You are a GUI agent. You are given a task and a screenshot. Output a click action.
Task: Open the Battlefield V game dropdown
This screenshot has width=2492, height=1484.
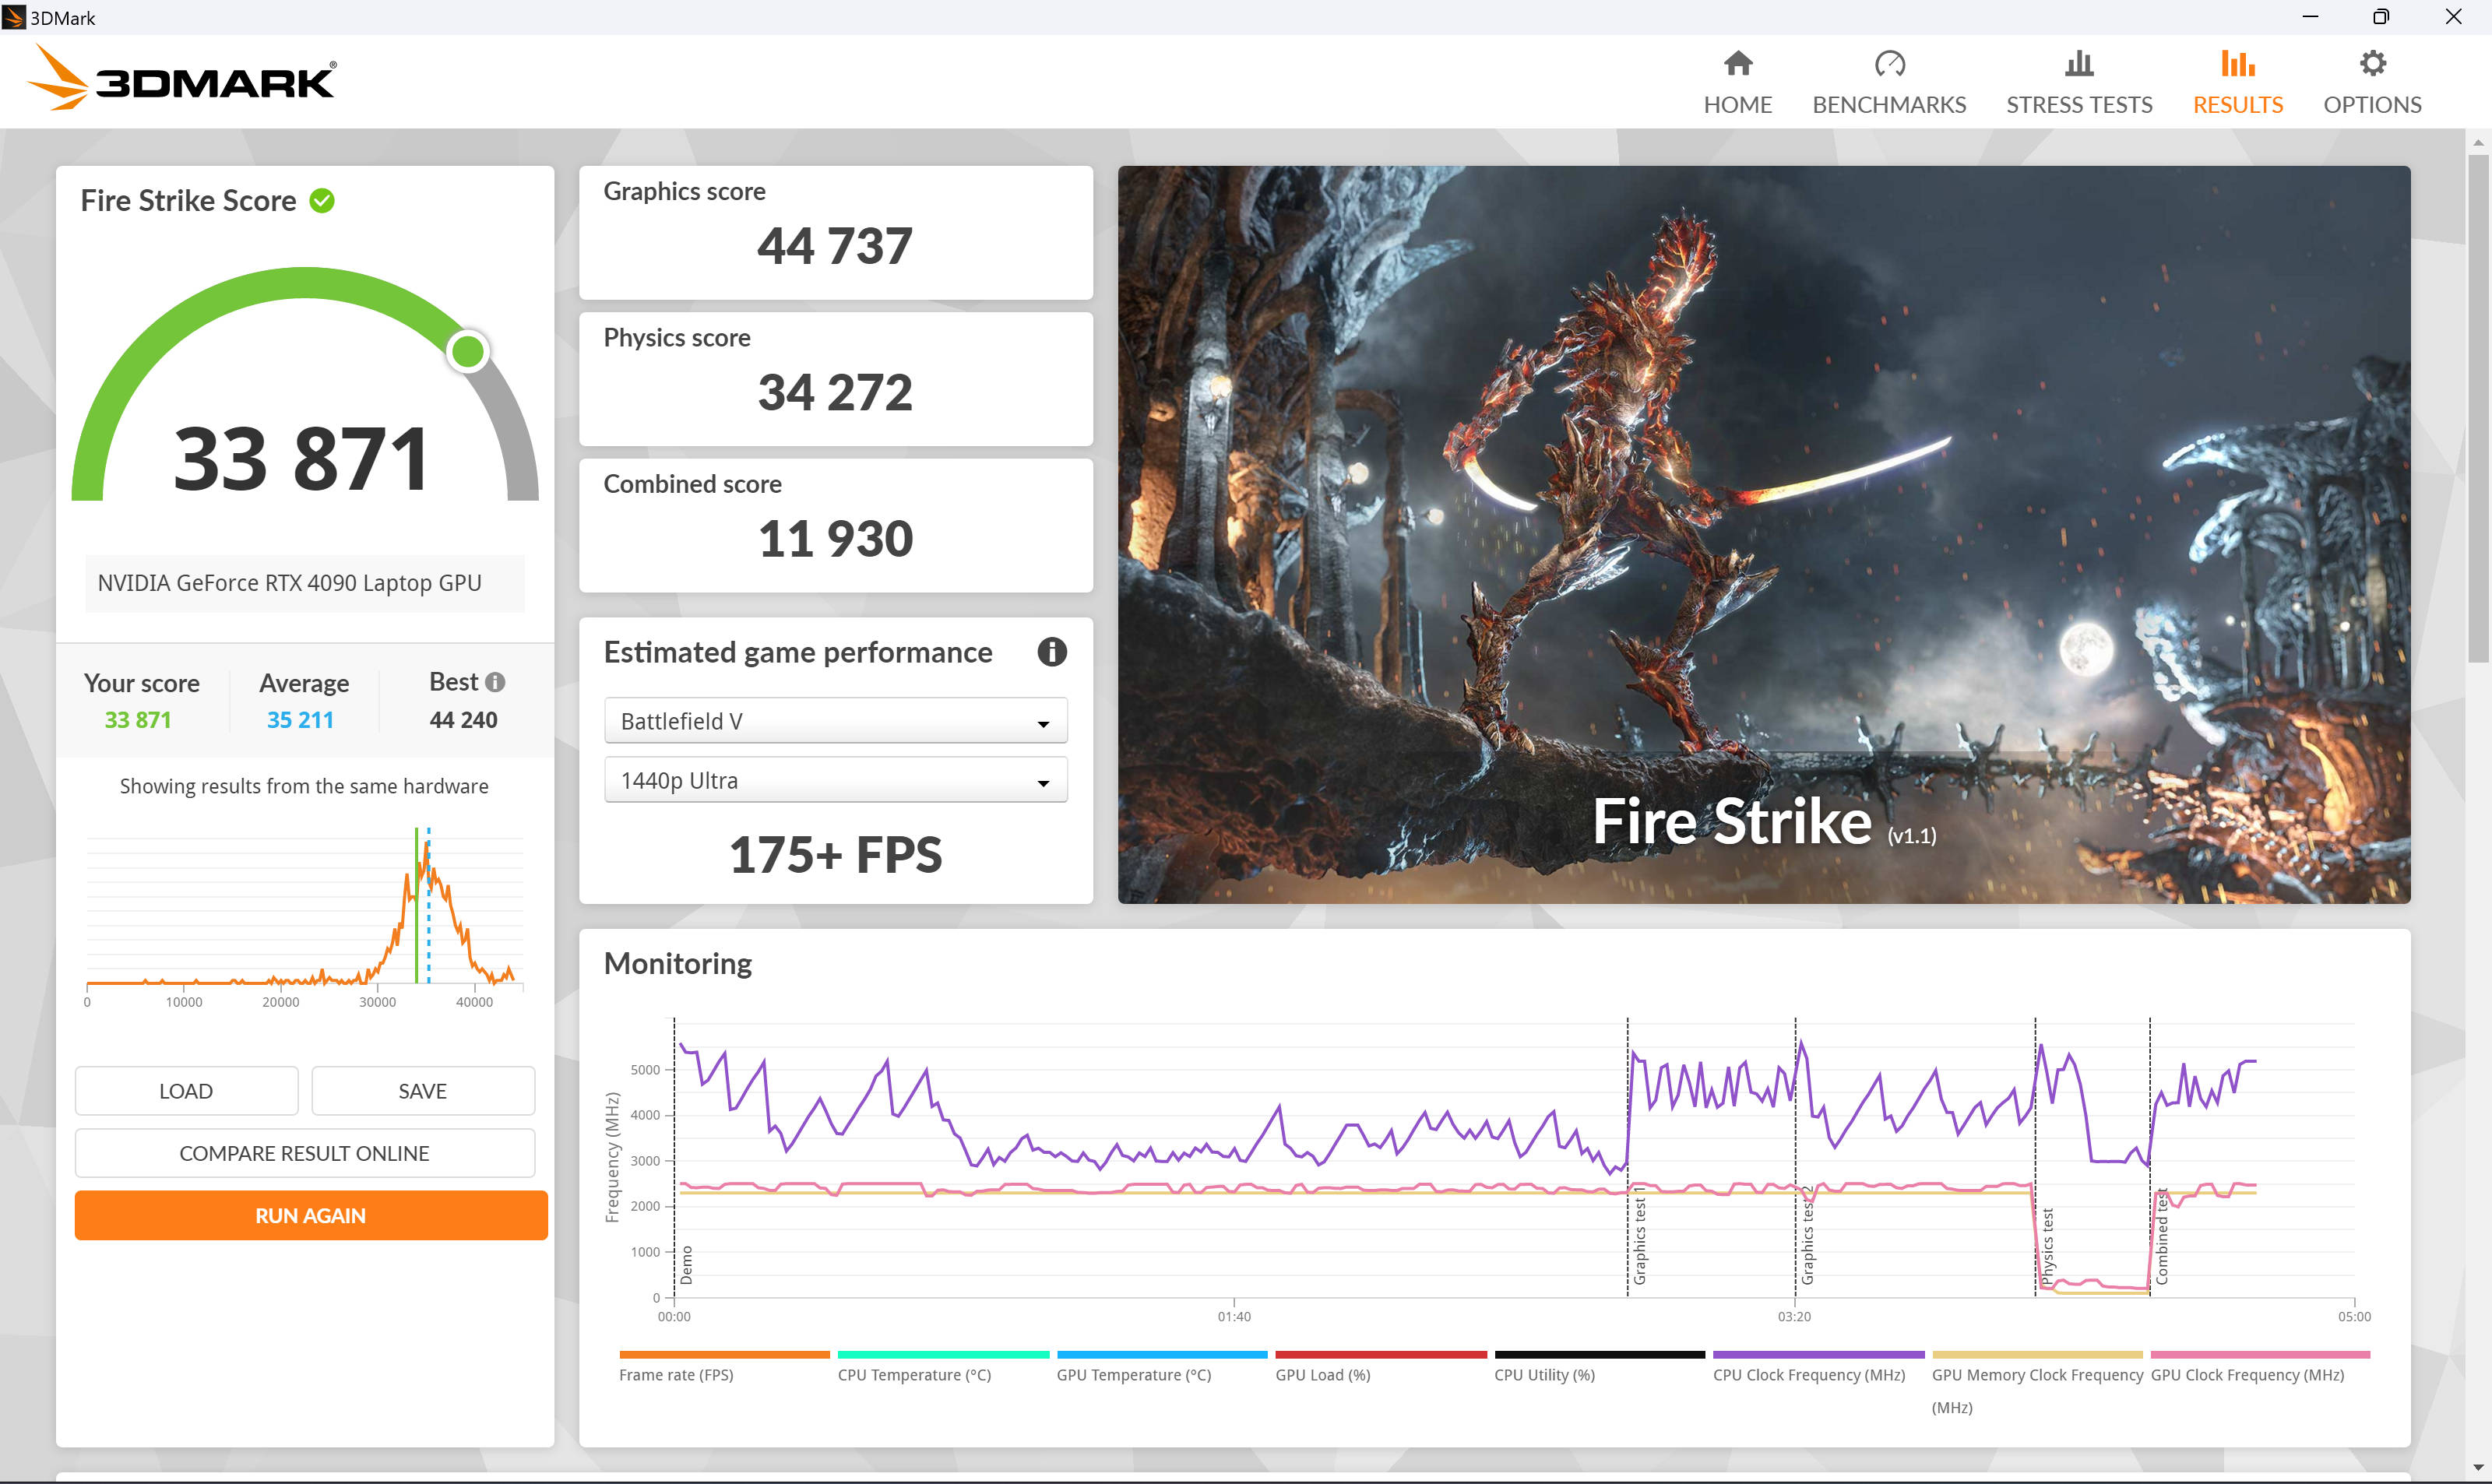pyautogui.click(x=835, y=721)
